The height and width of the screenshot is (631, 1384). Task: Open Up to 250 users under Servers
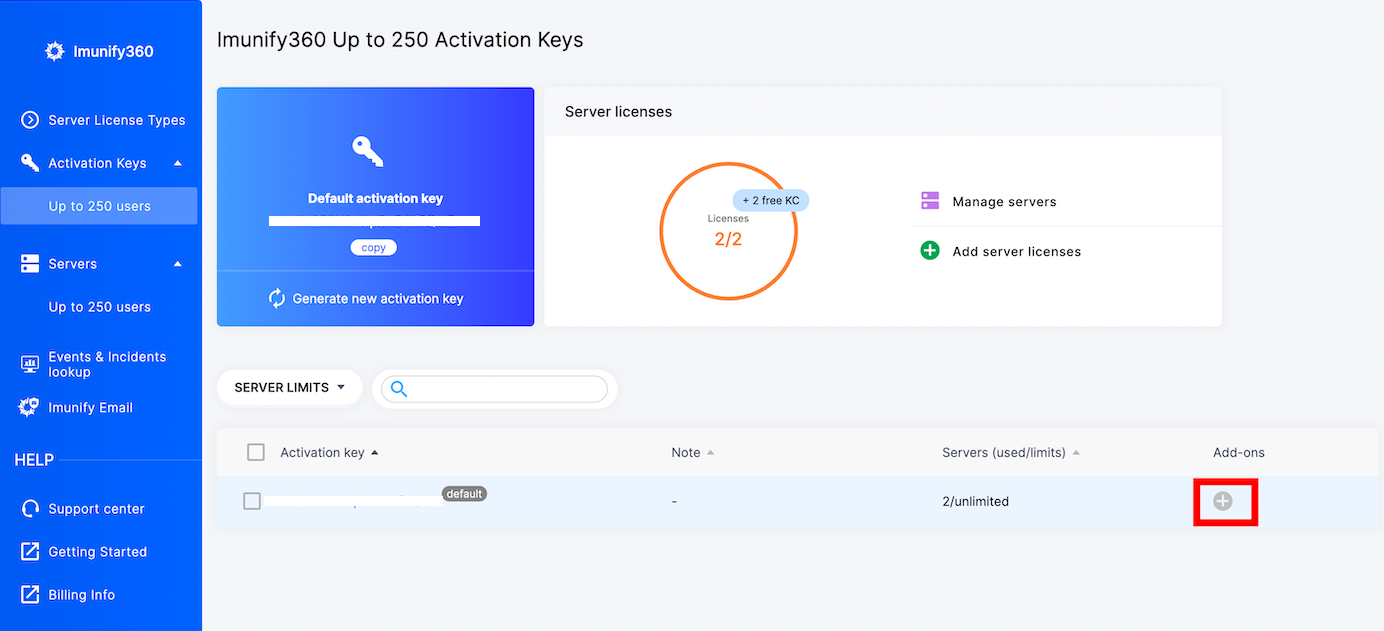point(100,306)
